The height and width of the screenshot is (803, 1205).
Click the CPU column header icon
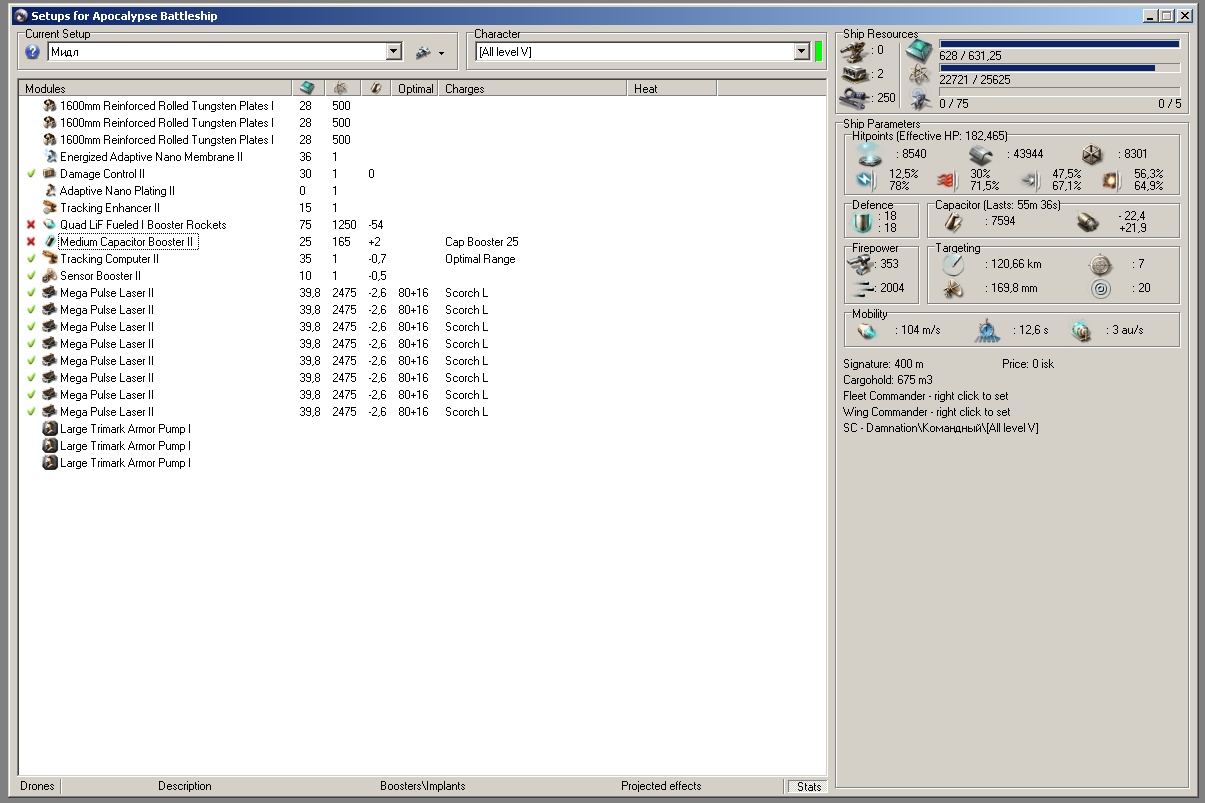pyautogui.click(x=307, y=88)
